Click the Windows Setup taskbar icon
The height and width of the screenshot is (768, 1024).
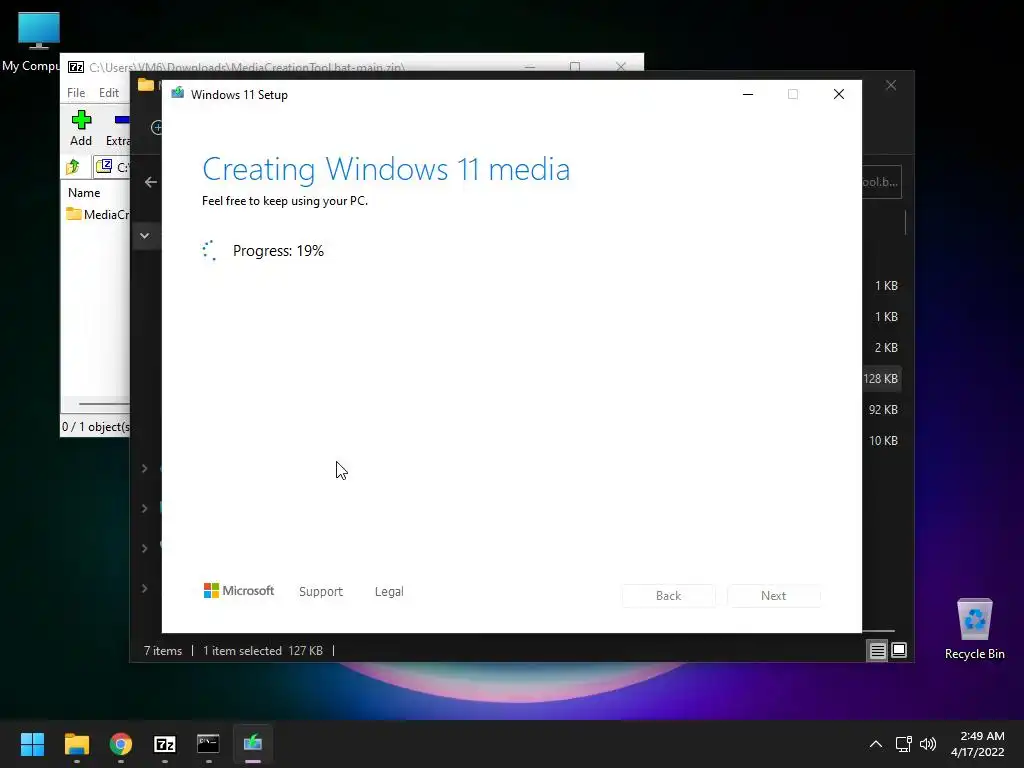click(x=253, y=744)
